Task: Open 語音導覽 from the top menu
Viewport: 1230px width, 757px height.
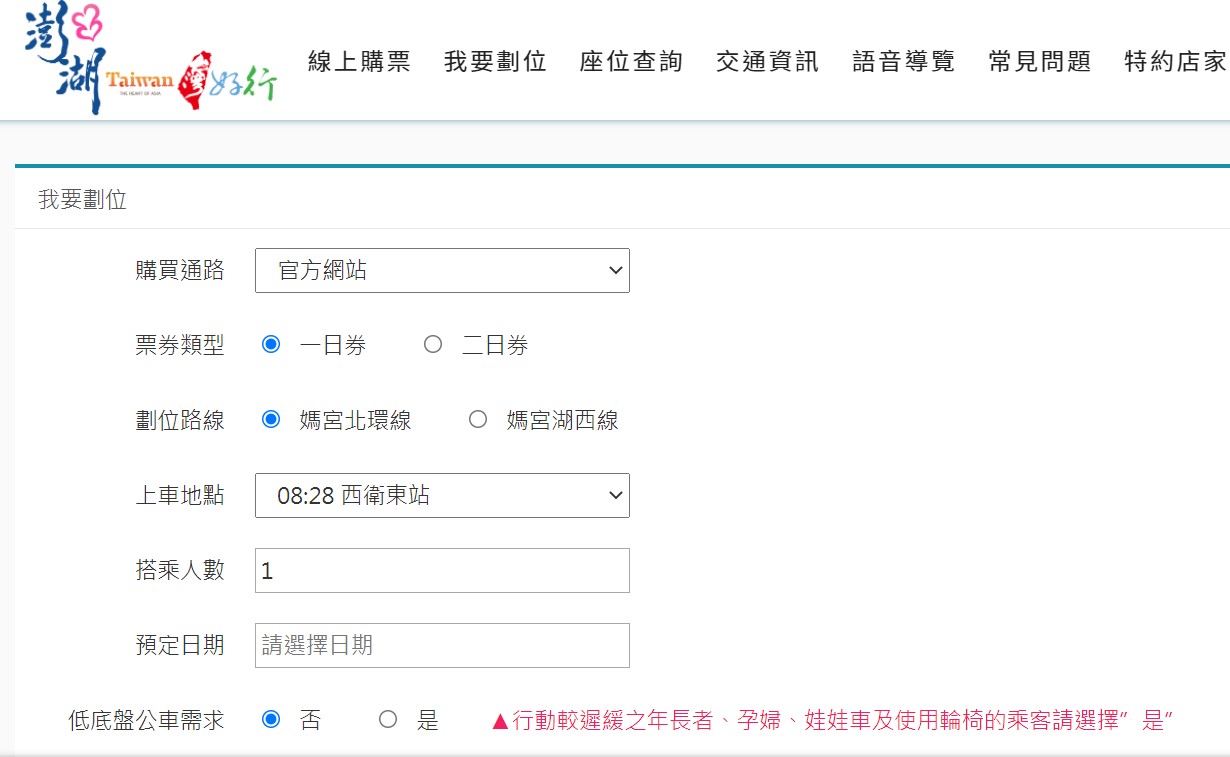Action: pyautogui.click(x=903, y=62)
